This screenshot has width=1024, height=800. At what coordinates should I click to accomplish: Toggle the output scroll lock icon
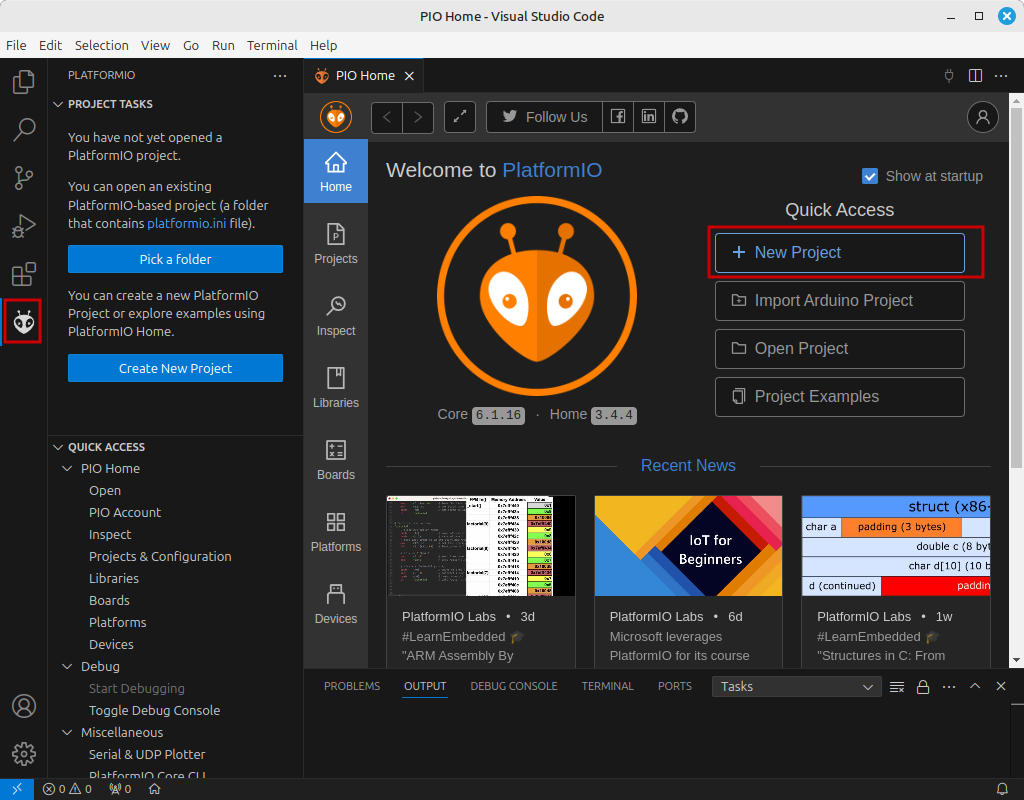coord(923,686)
